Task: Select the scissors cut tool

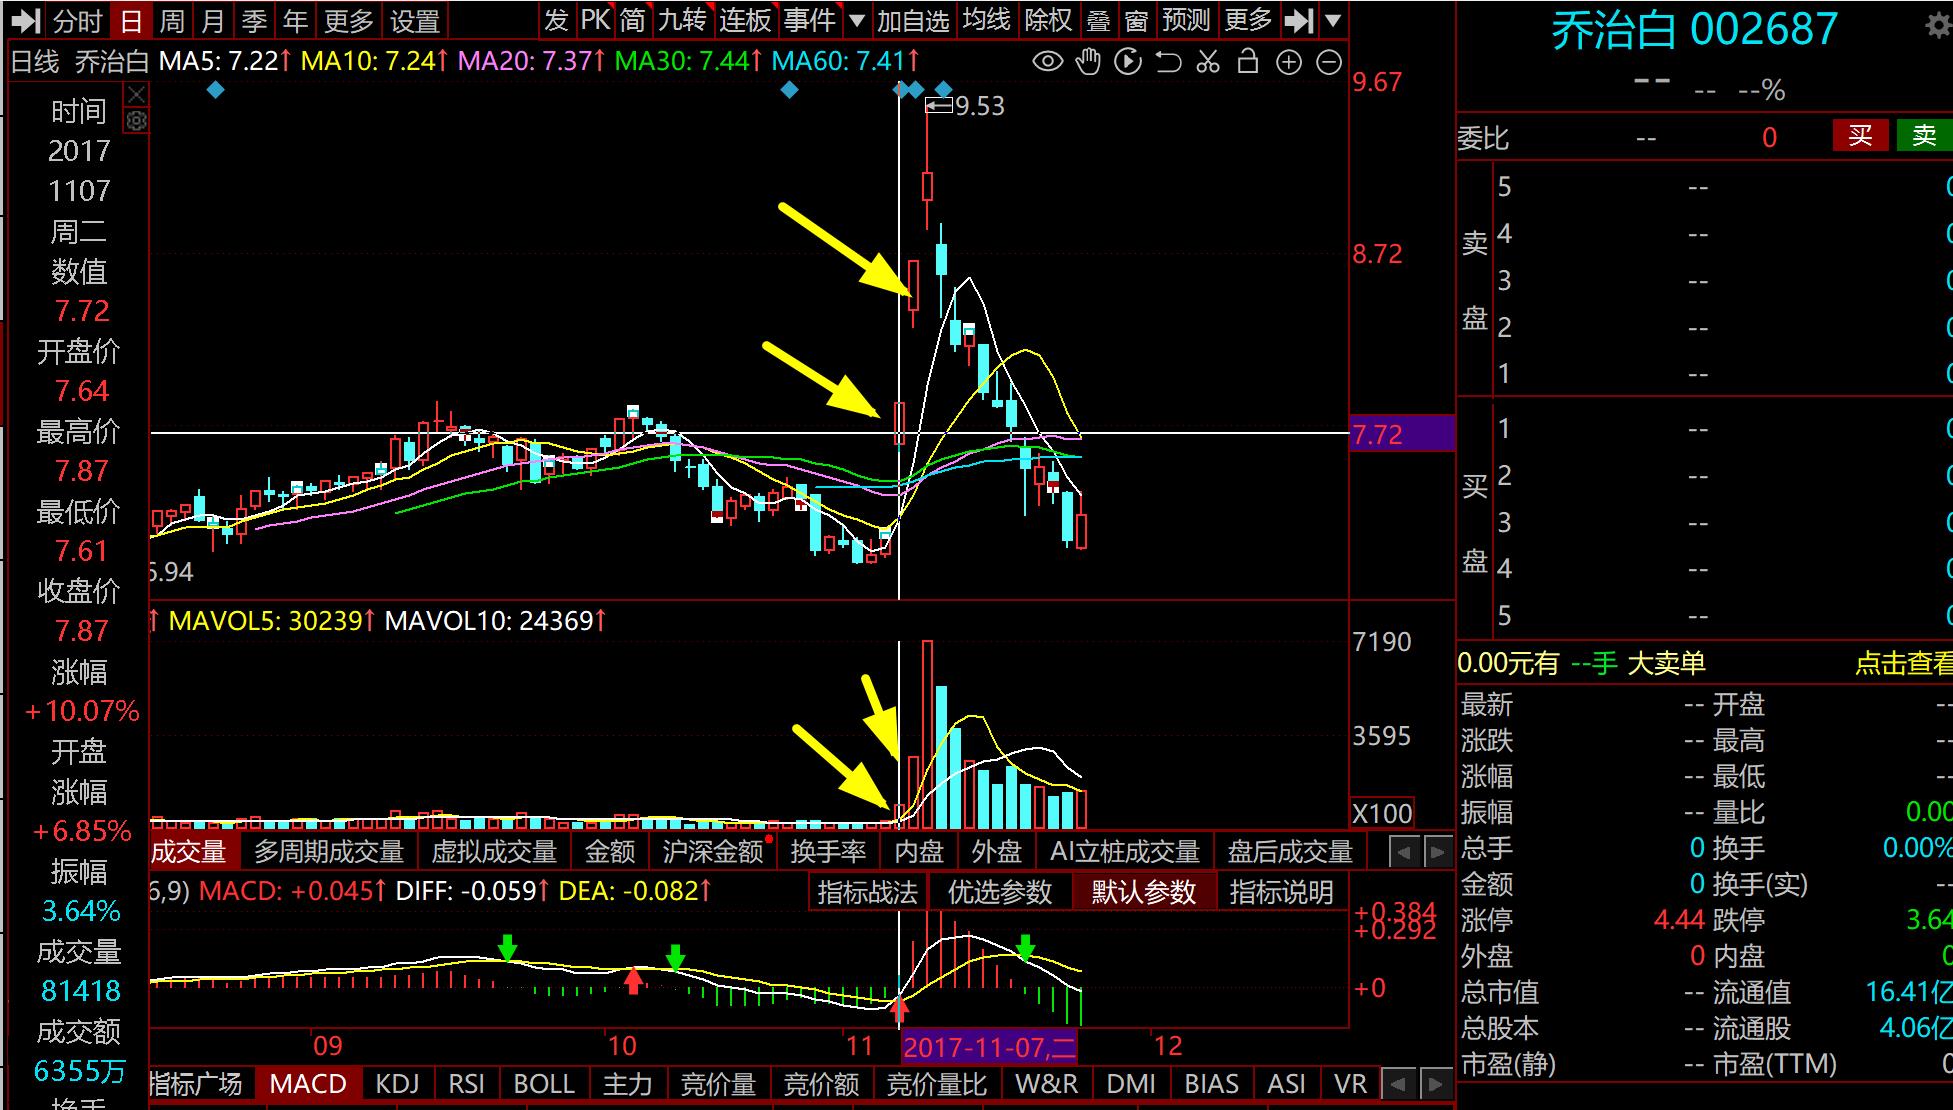Action: point(1208,62)
